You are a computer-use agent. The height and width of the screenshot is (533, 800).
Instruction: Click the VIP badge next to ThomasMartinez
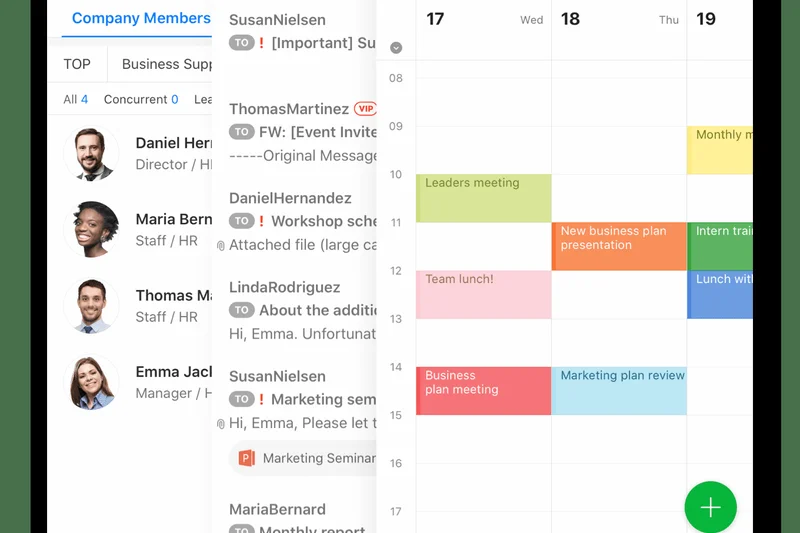[365, 109]
